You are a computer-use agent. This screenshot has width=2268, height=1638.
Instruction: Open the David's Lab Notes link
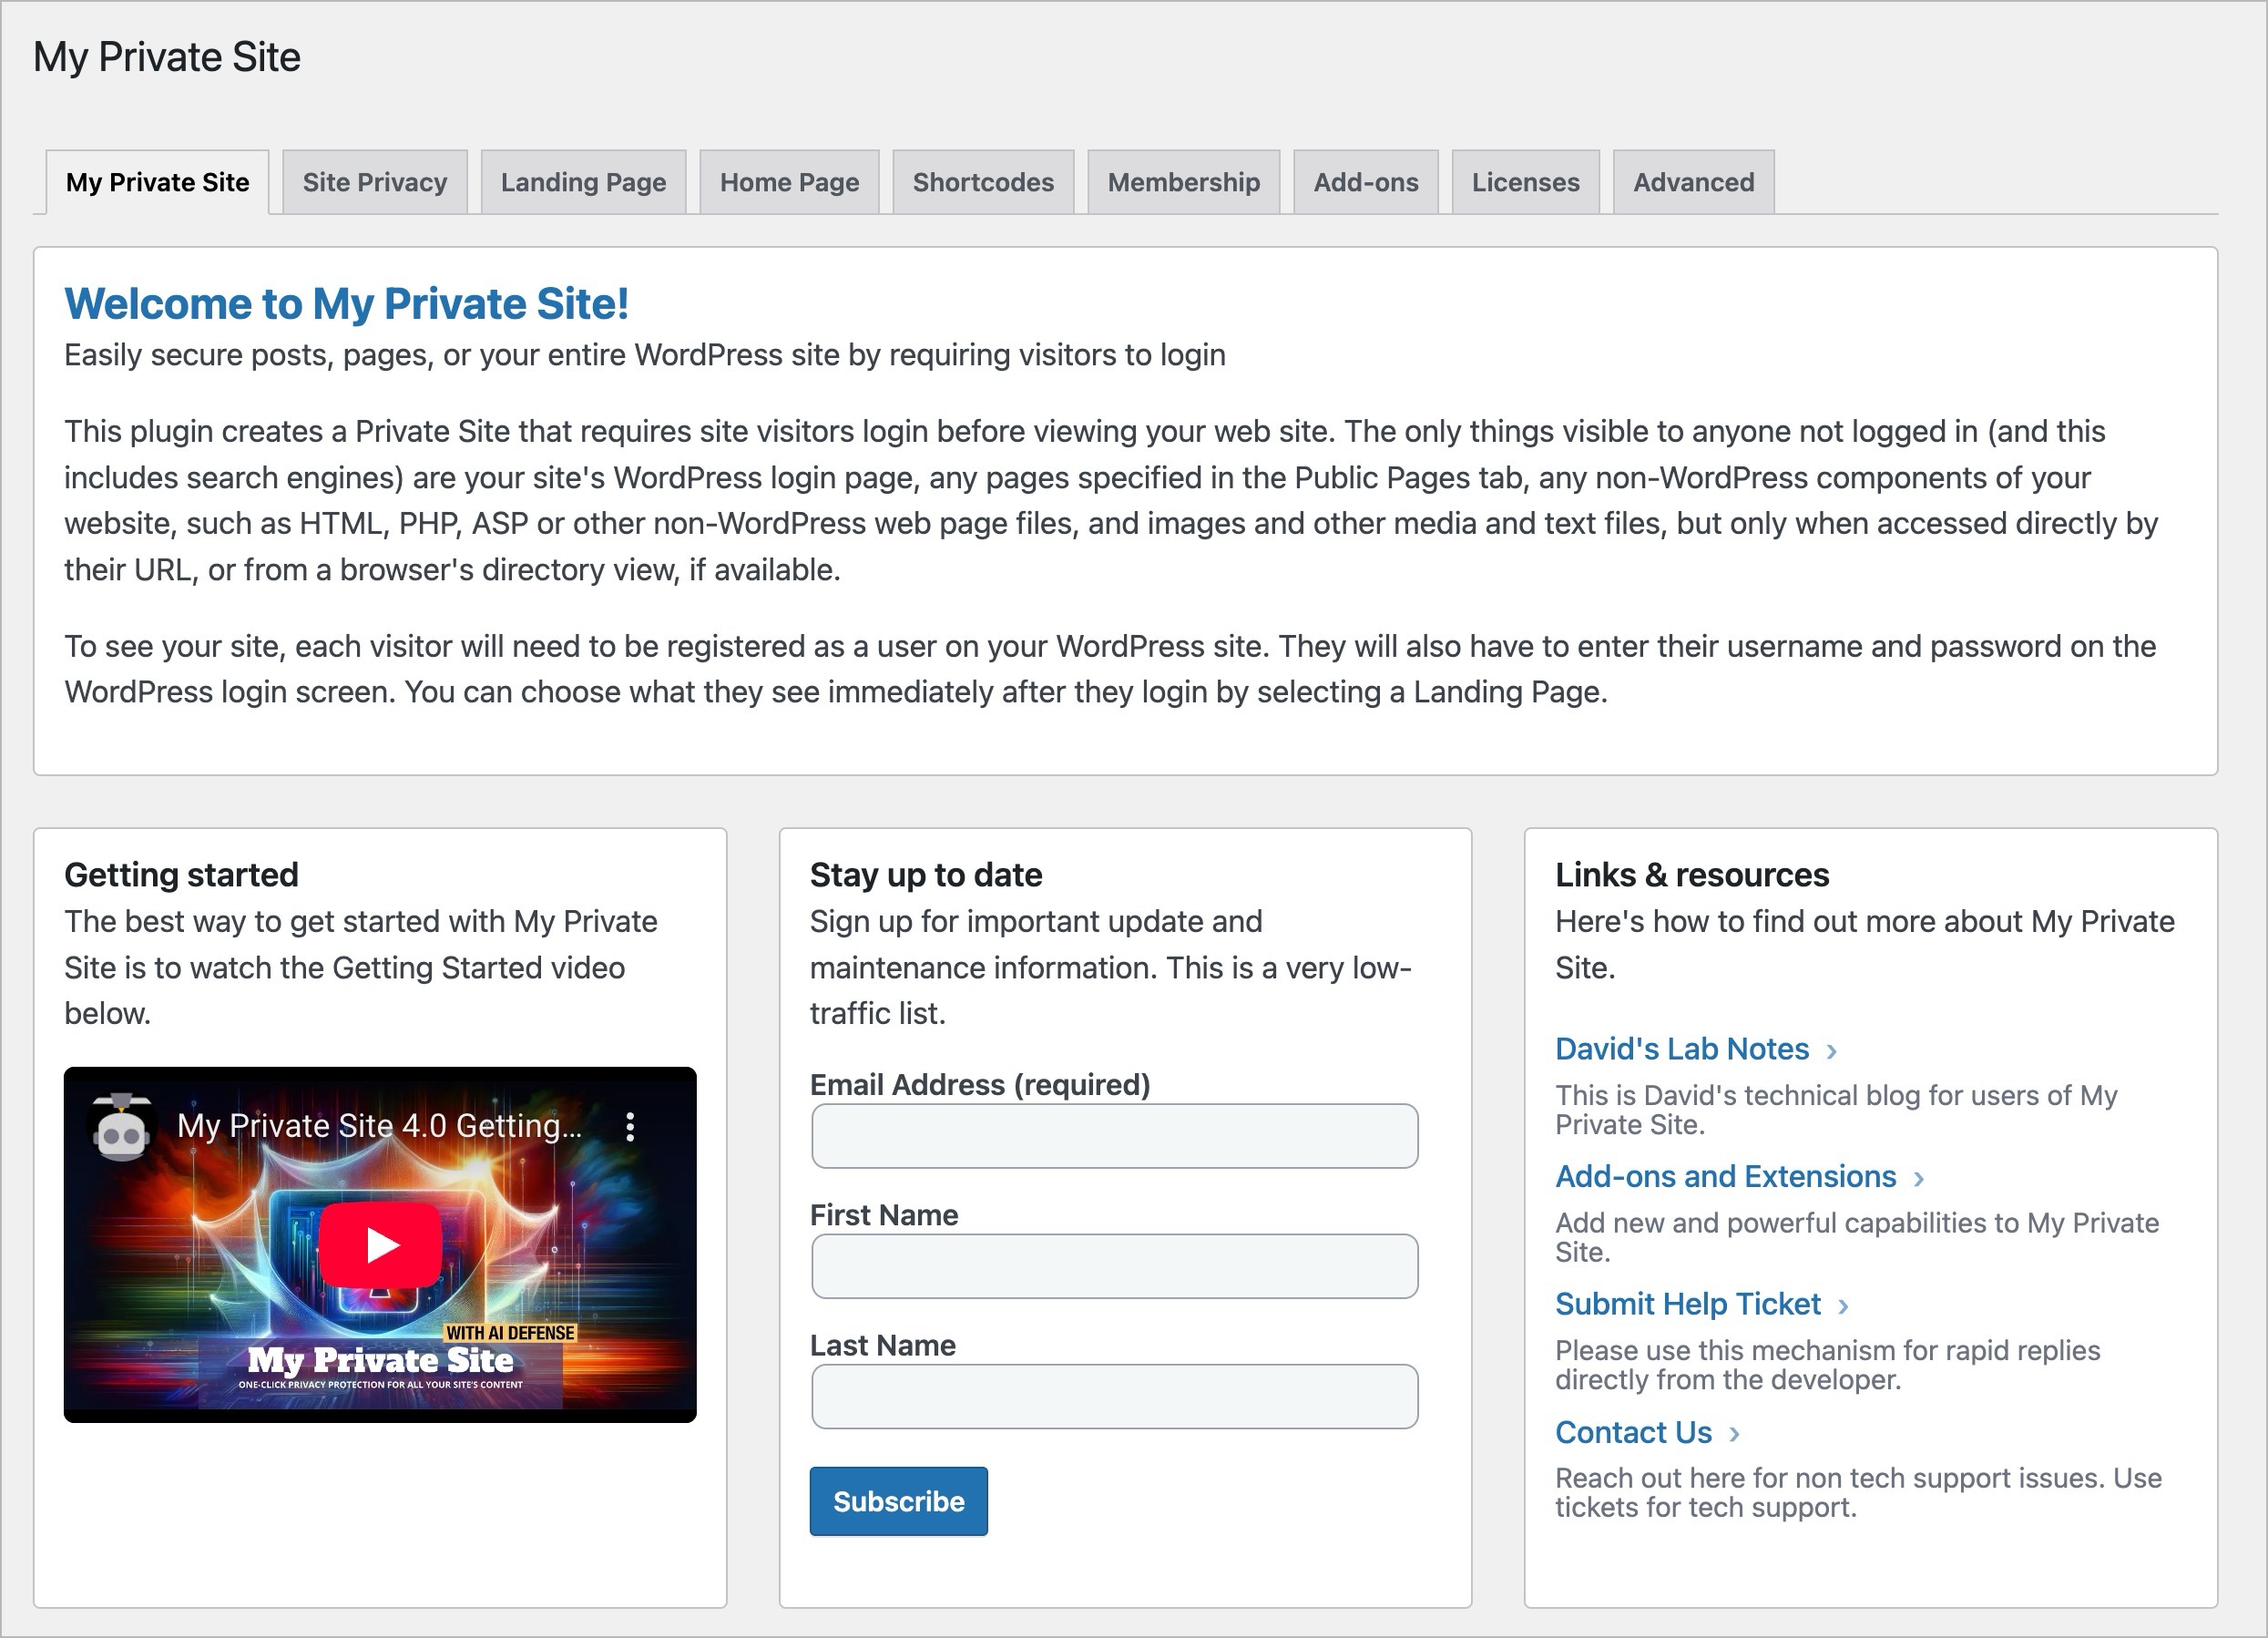click(1681, 1049)
